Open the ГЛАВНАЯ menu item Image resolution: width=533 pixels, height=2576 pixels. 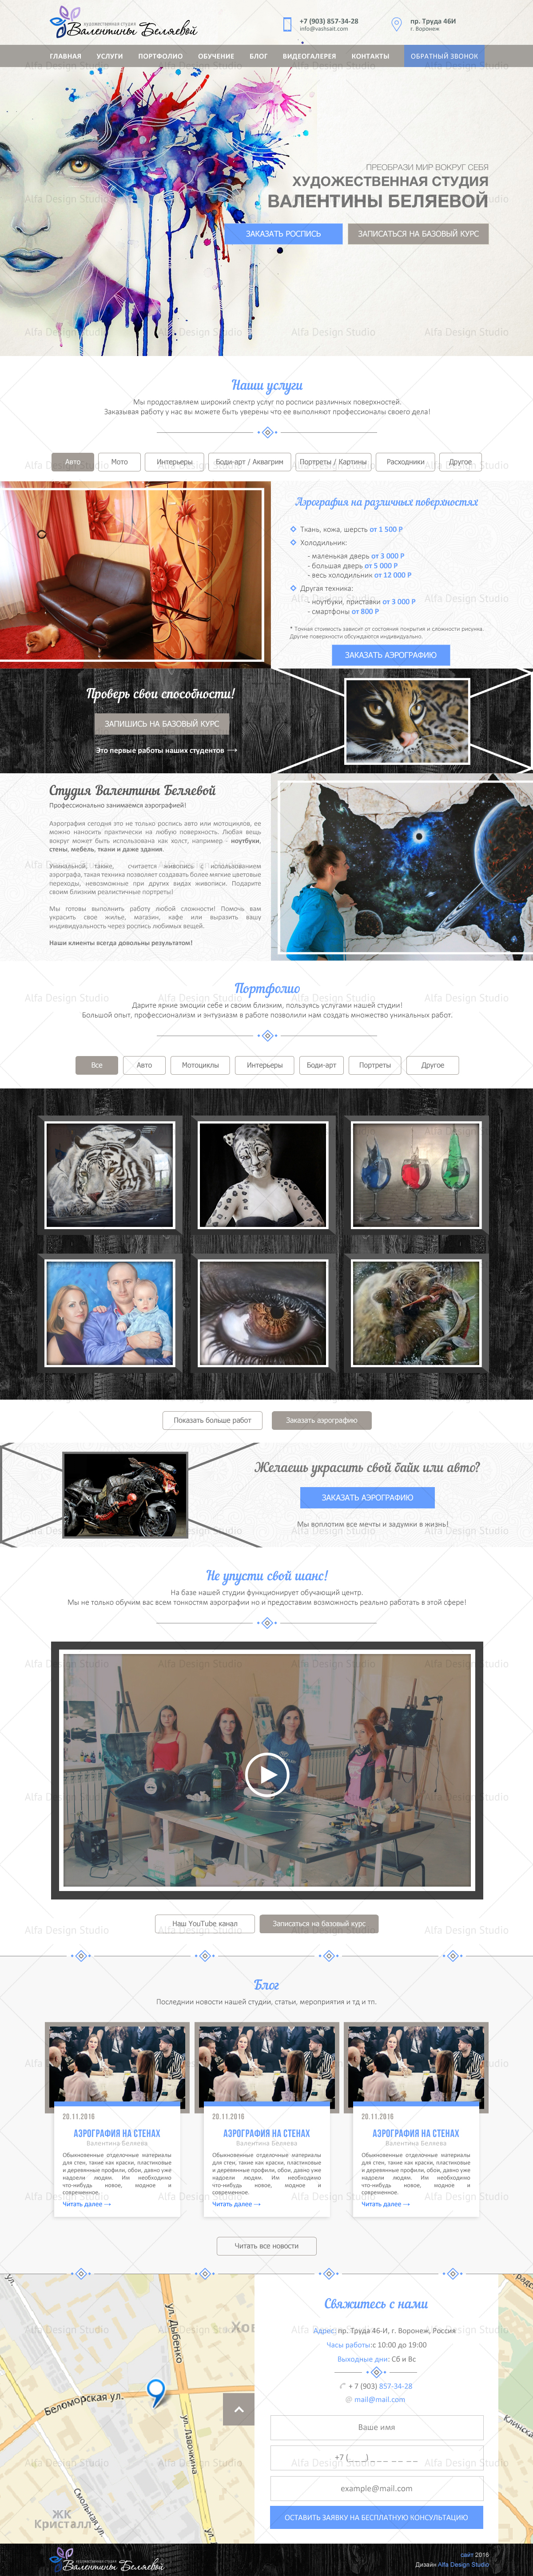66,56
